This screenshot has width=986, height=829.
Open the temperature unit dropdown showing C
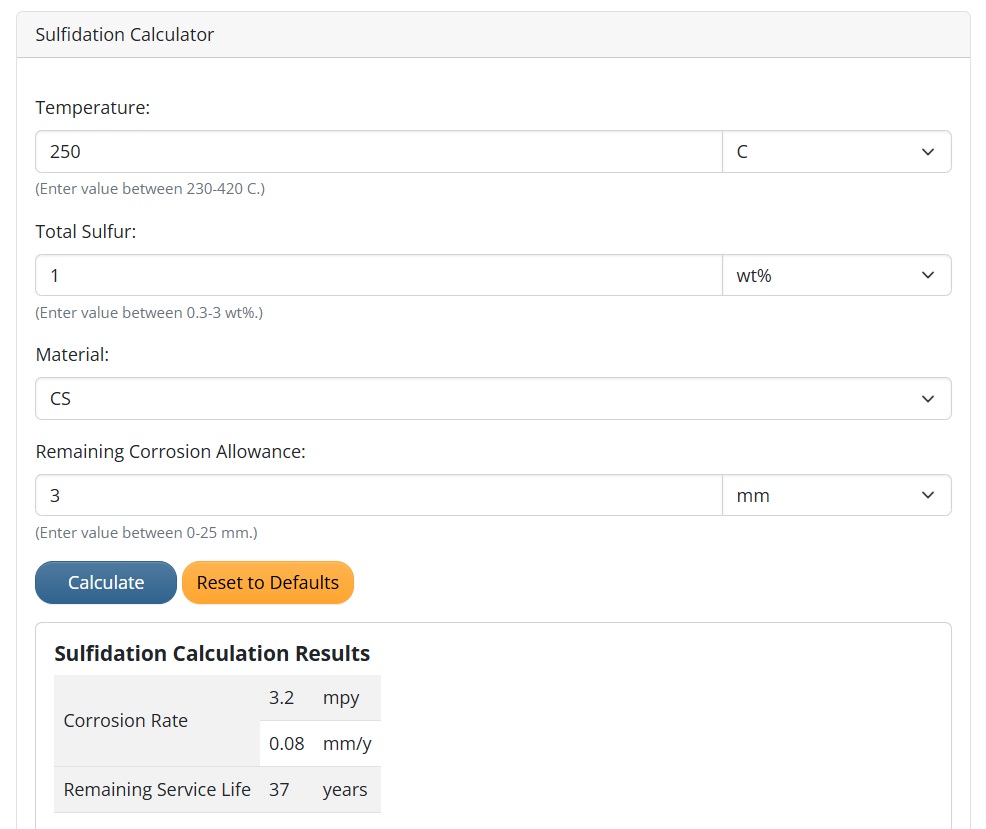[836, 152]
